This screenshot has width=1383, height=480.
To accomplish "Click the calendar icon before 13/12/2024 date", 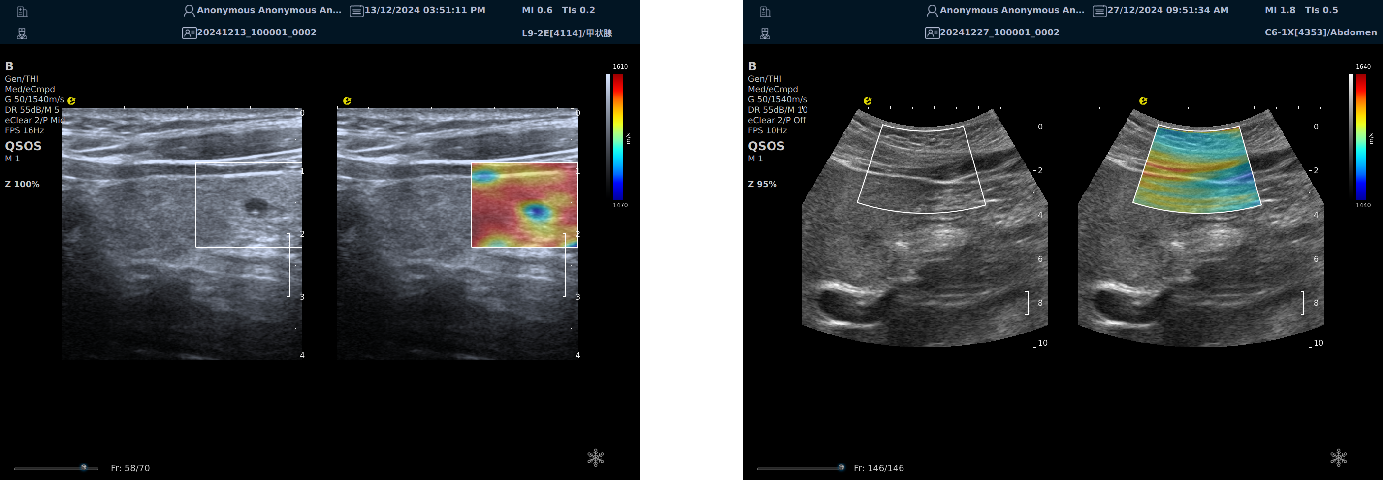I will click(x=357, y=10).
